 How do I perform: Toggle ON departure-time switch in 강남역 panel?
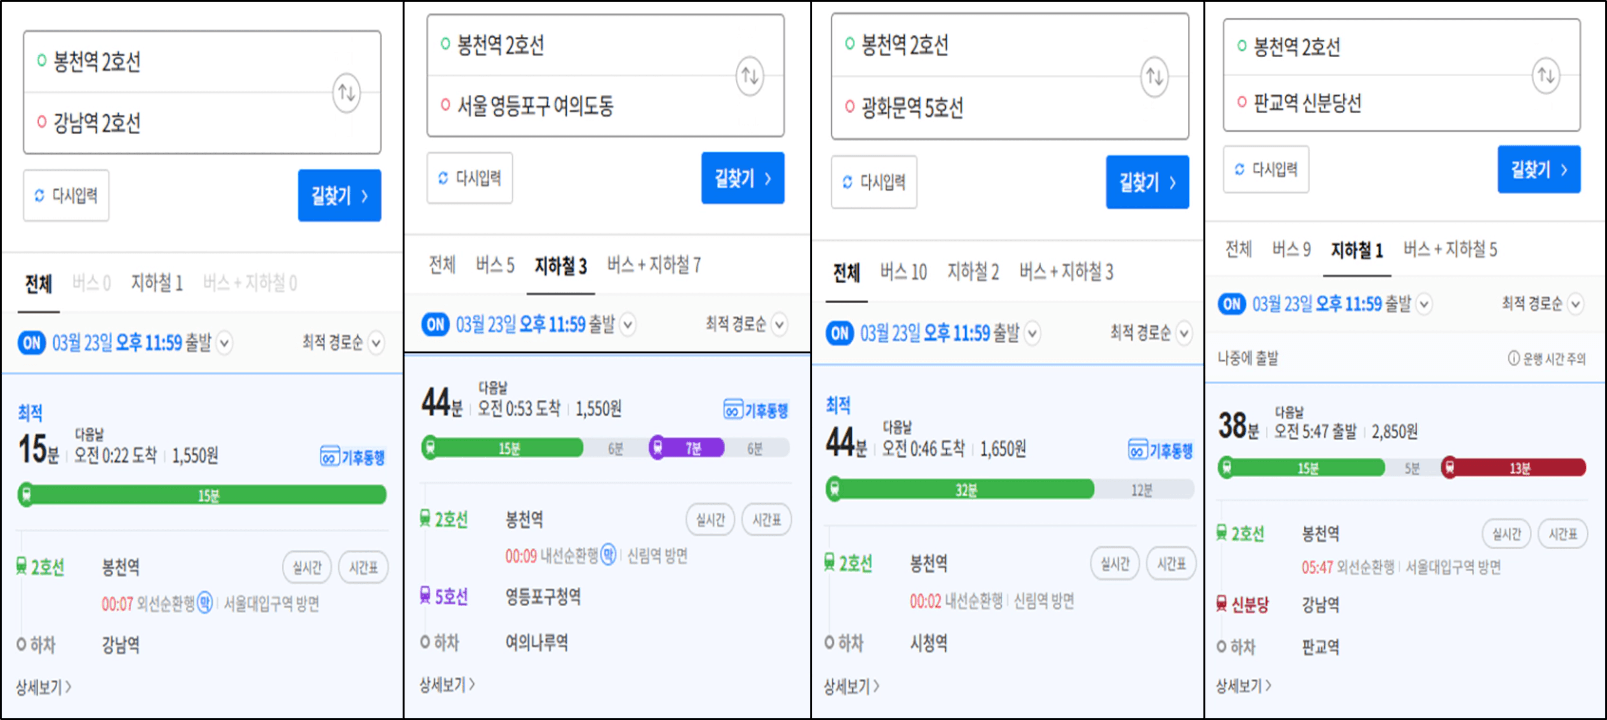point(32,343)
